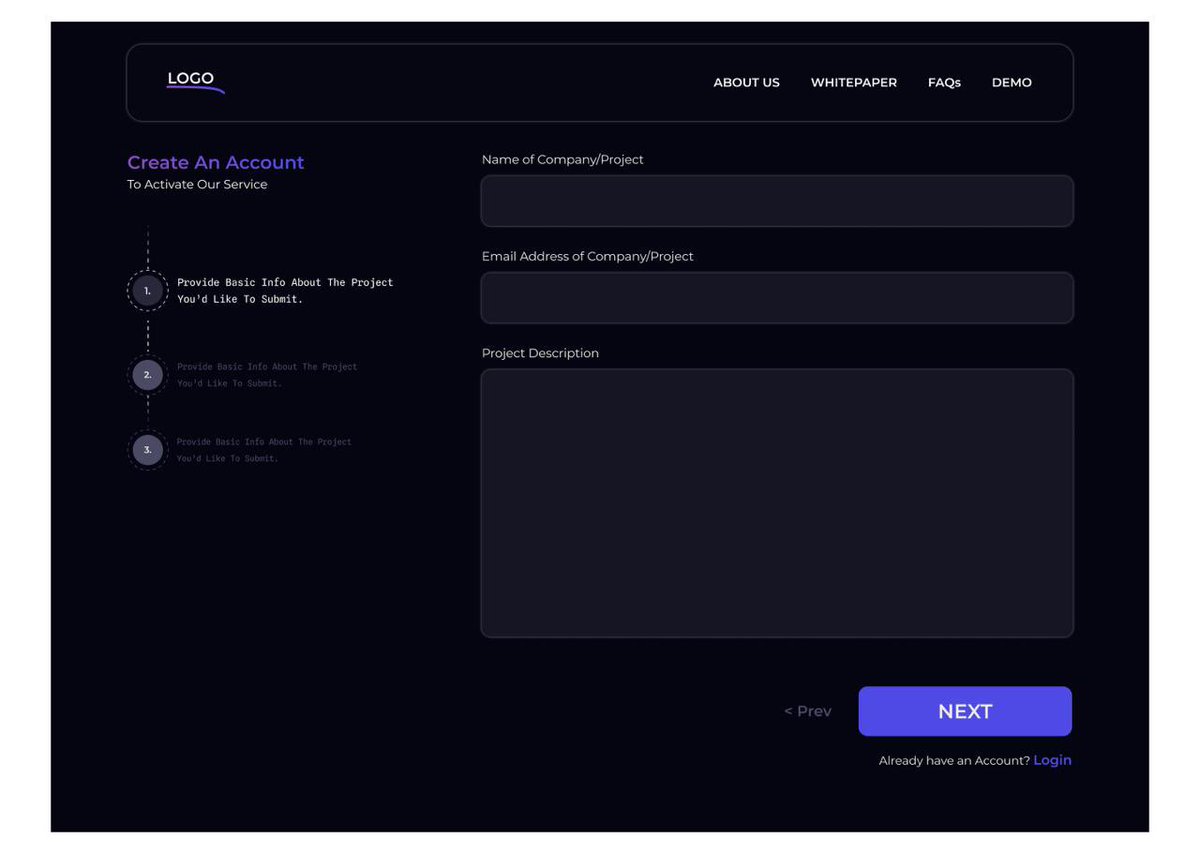Screen dimensions: 1200x853
Task: Click the NEXT button
Action: point(965,711)
